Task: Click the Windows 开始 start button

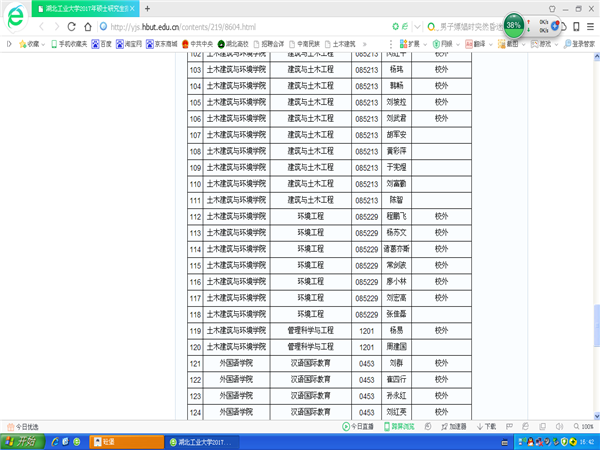Action: pyautogui.click(x=20, y=441)
